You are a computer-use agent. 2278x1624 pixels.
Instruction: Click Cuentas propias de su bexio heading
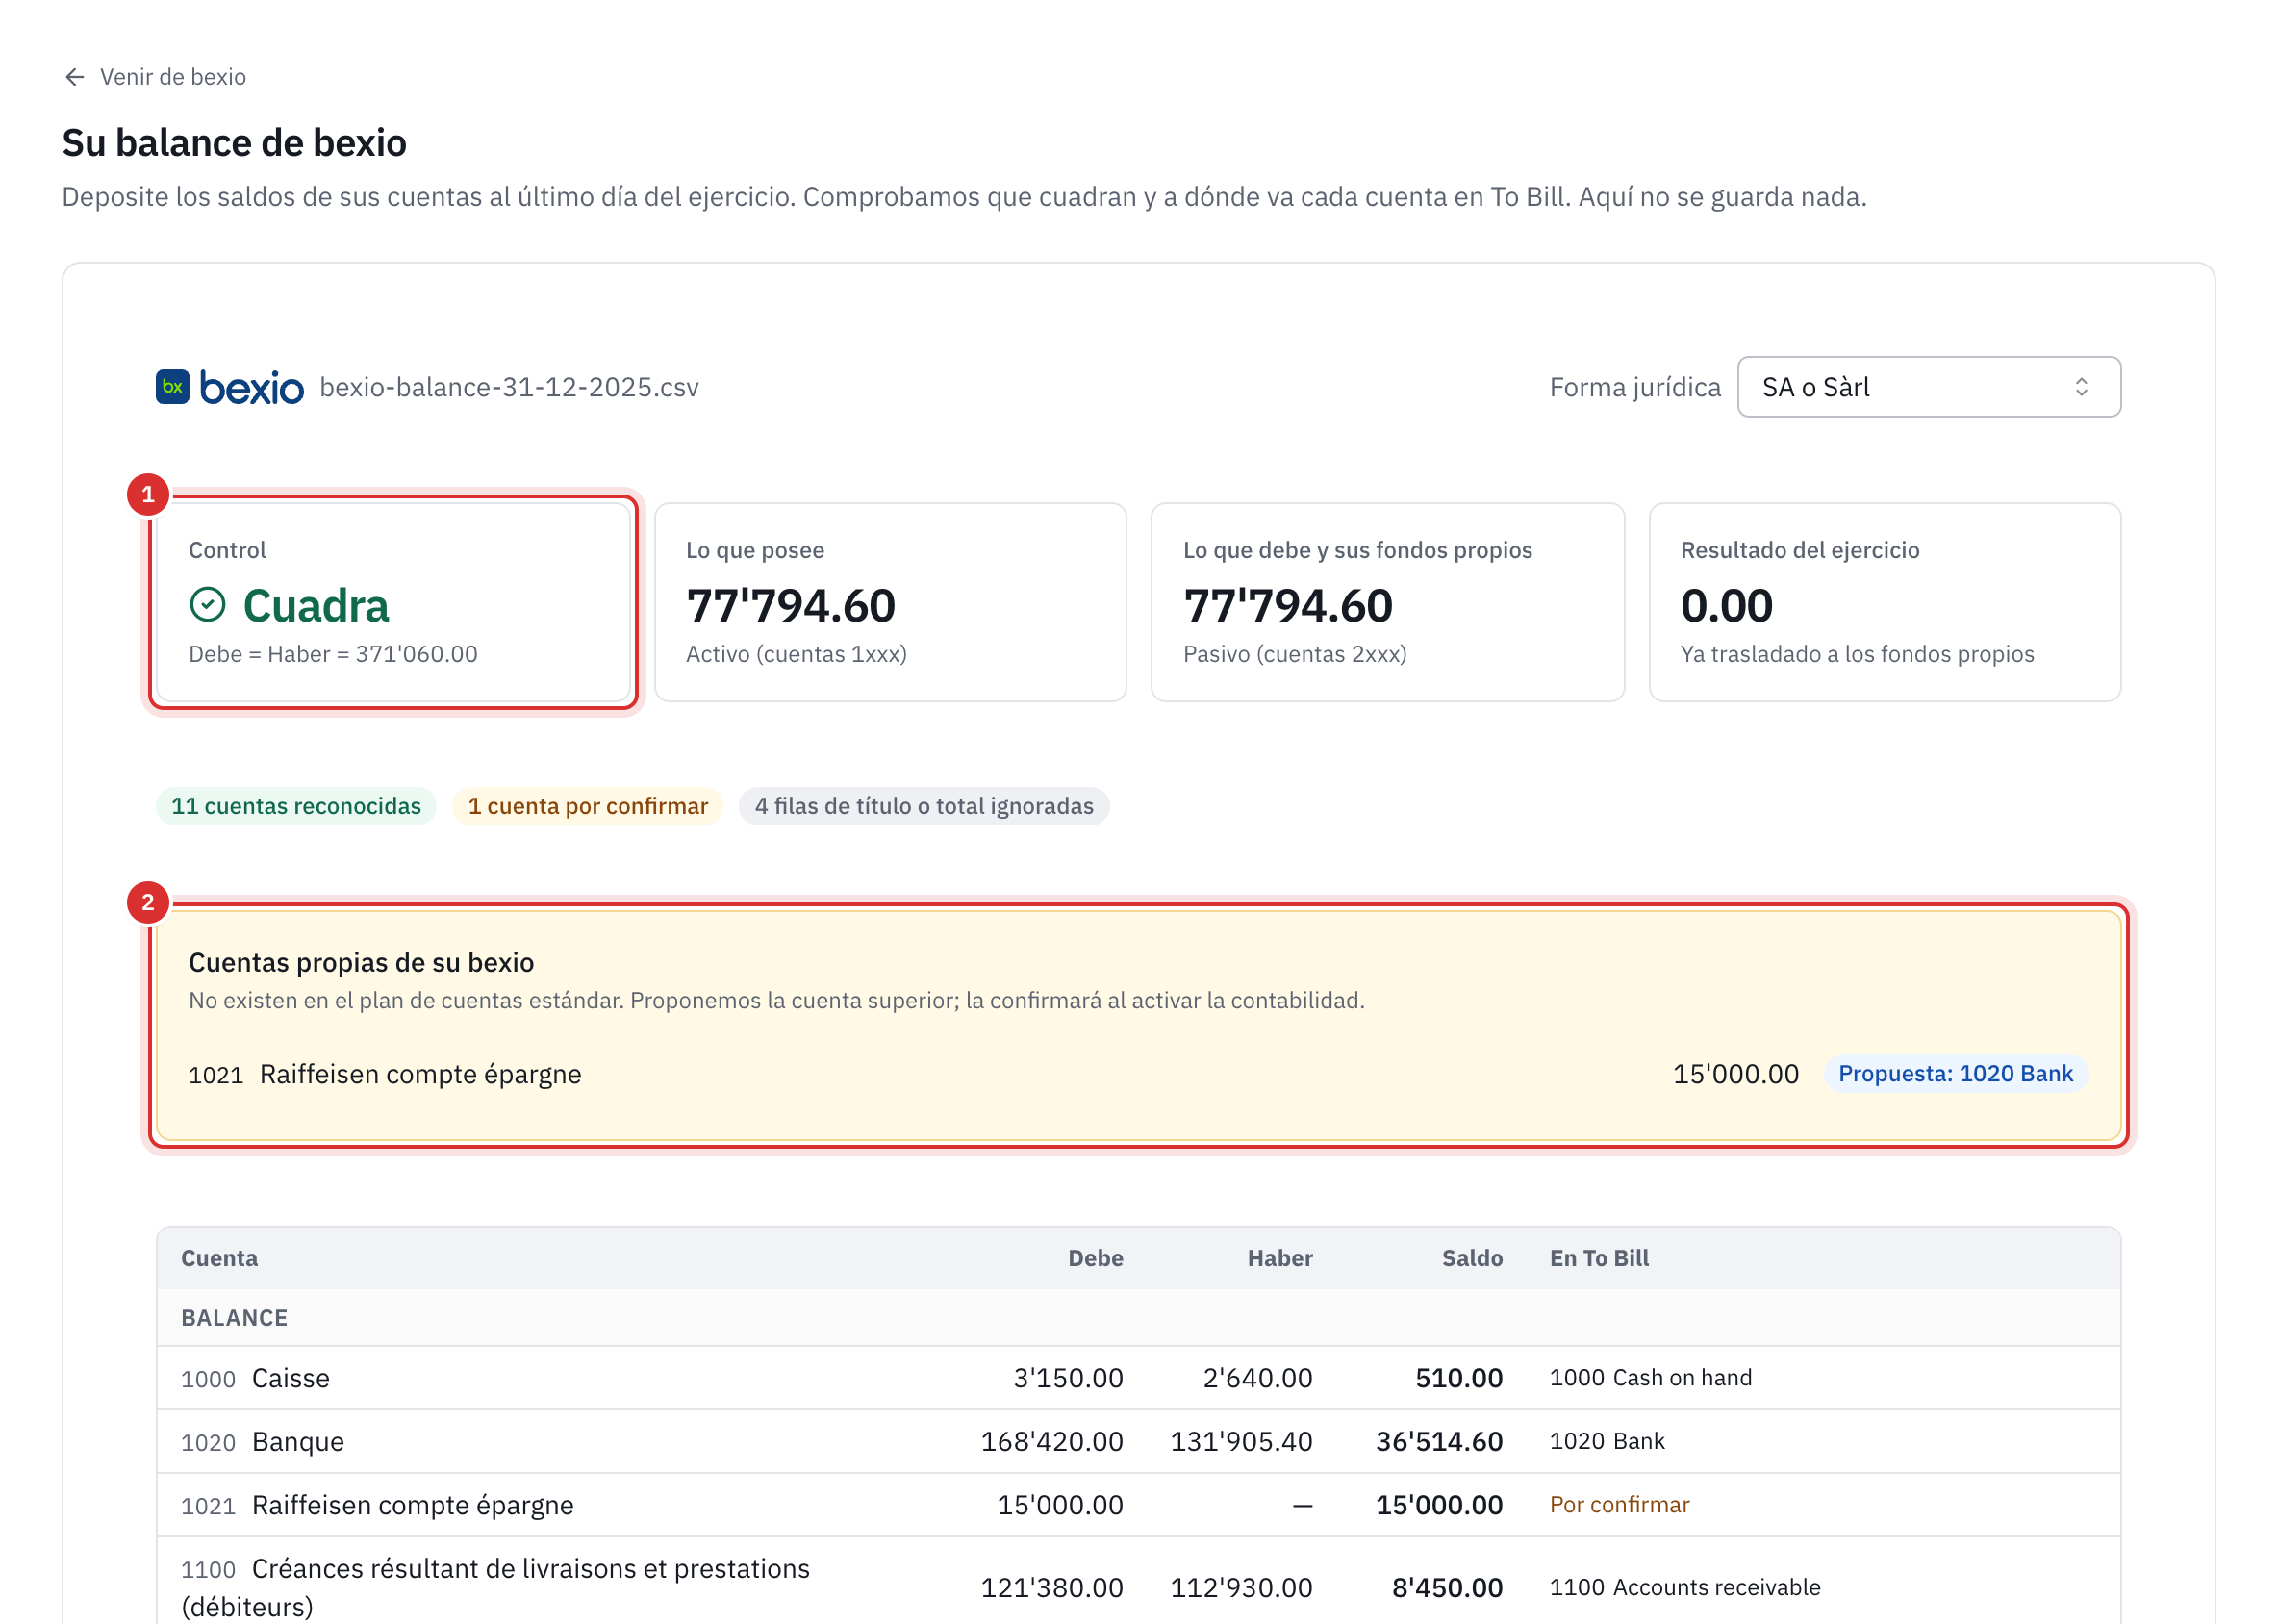361,962
